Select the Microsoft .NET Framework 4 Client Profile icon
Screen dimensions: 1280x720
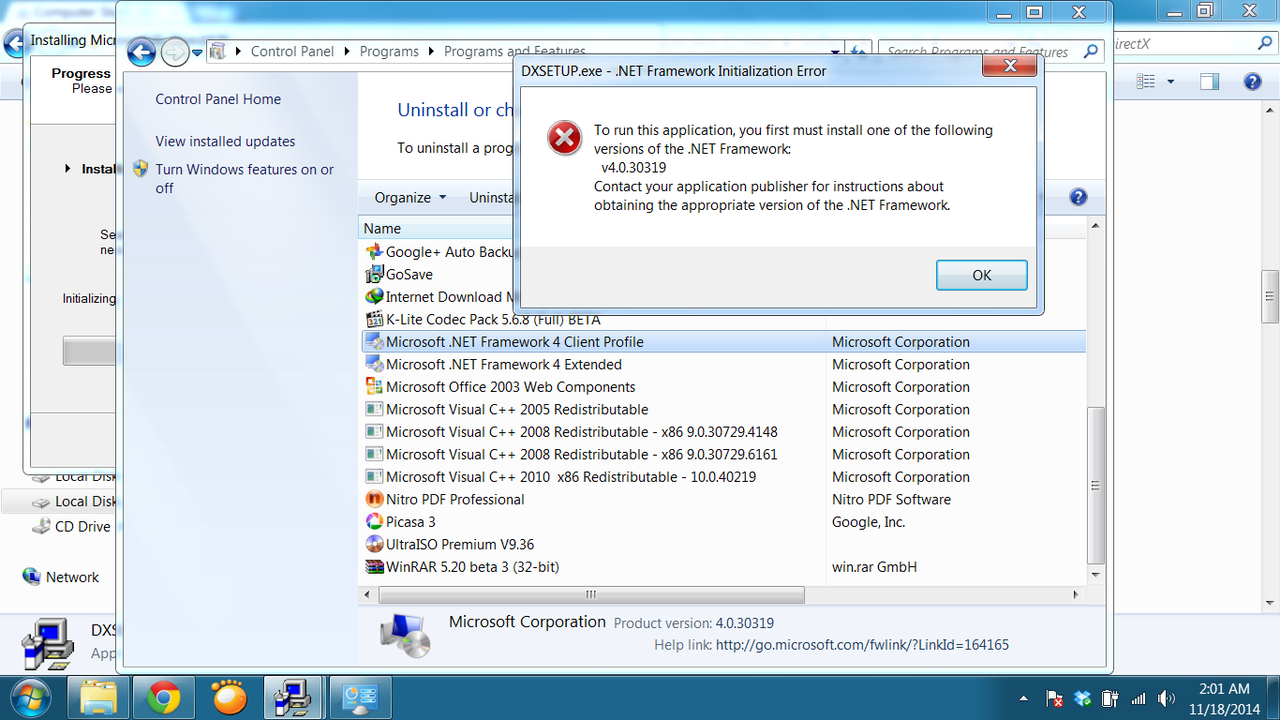374,342
